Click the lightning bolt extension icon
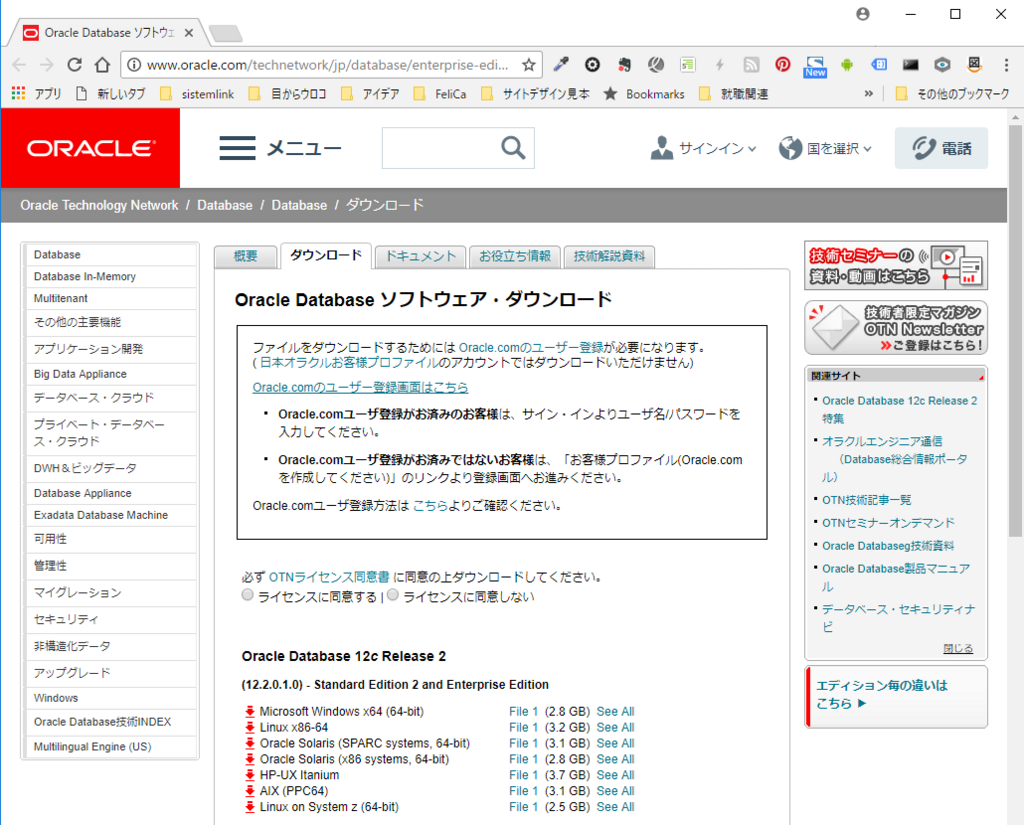1024x825 pixels. click(720, 64)
